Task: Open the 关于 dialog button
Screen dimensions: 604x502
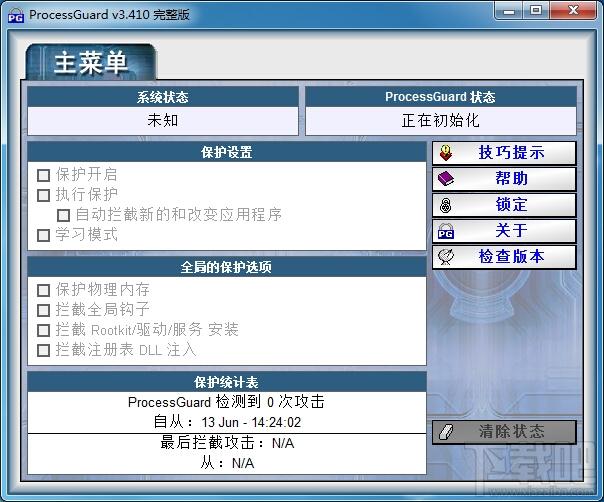Action: 504,231
